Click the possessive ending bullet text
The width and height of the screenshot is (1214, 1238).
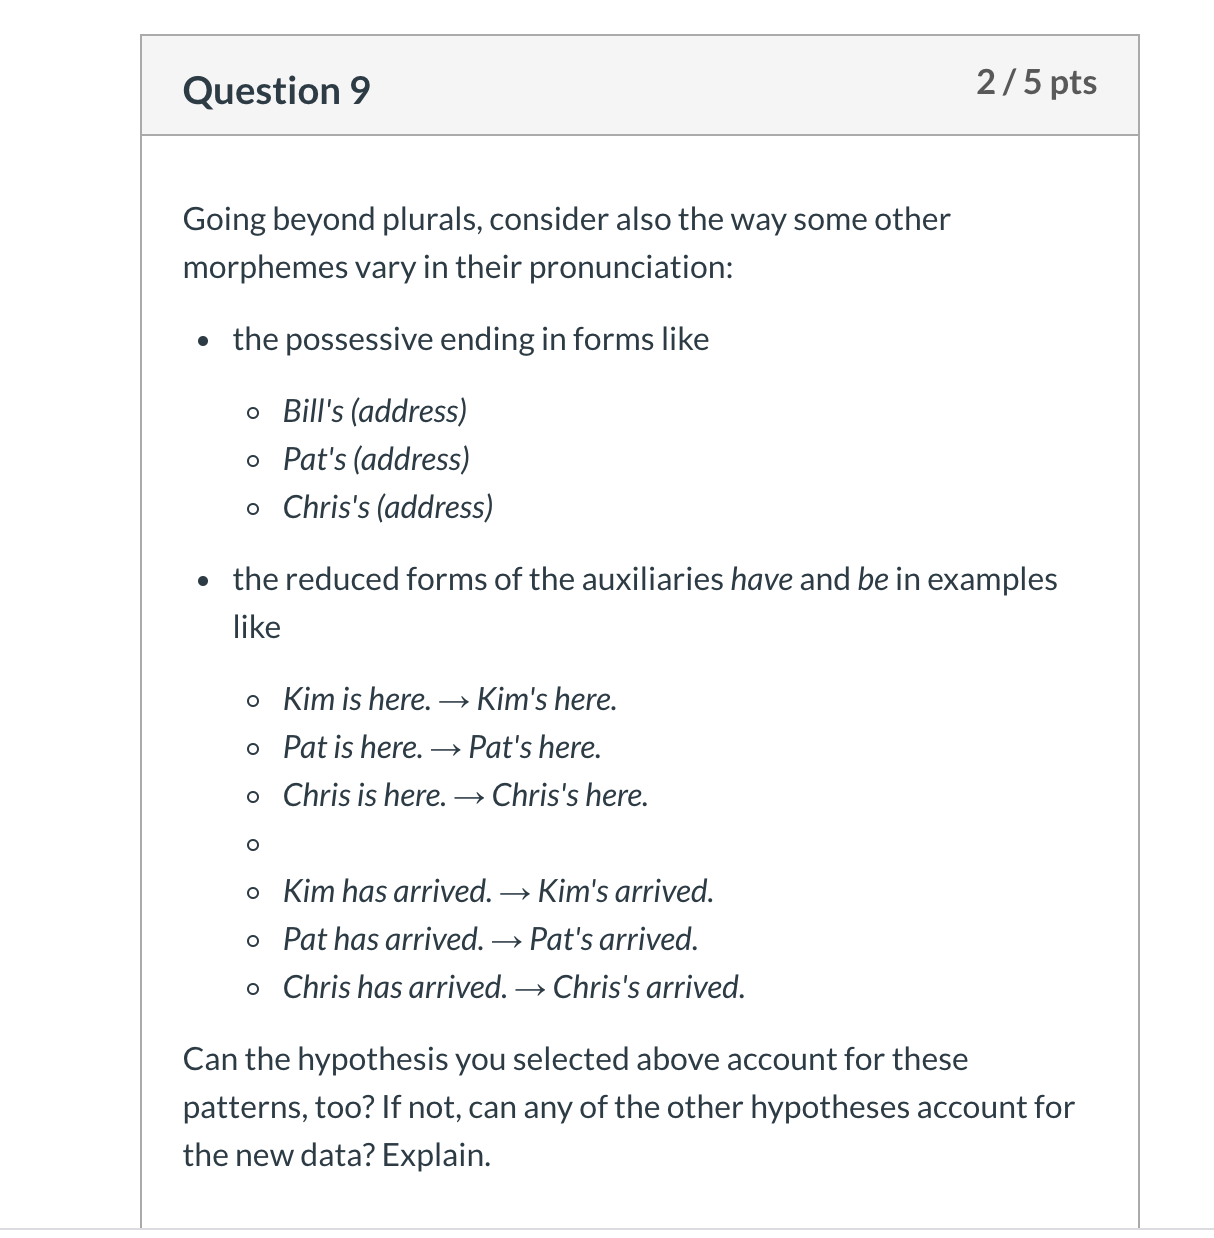point(471,339)
